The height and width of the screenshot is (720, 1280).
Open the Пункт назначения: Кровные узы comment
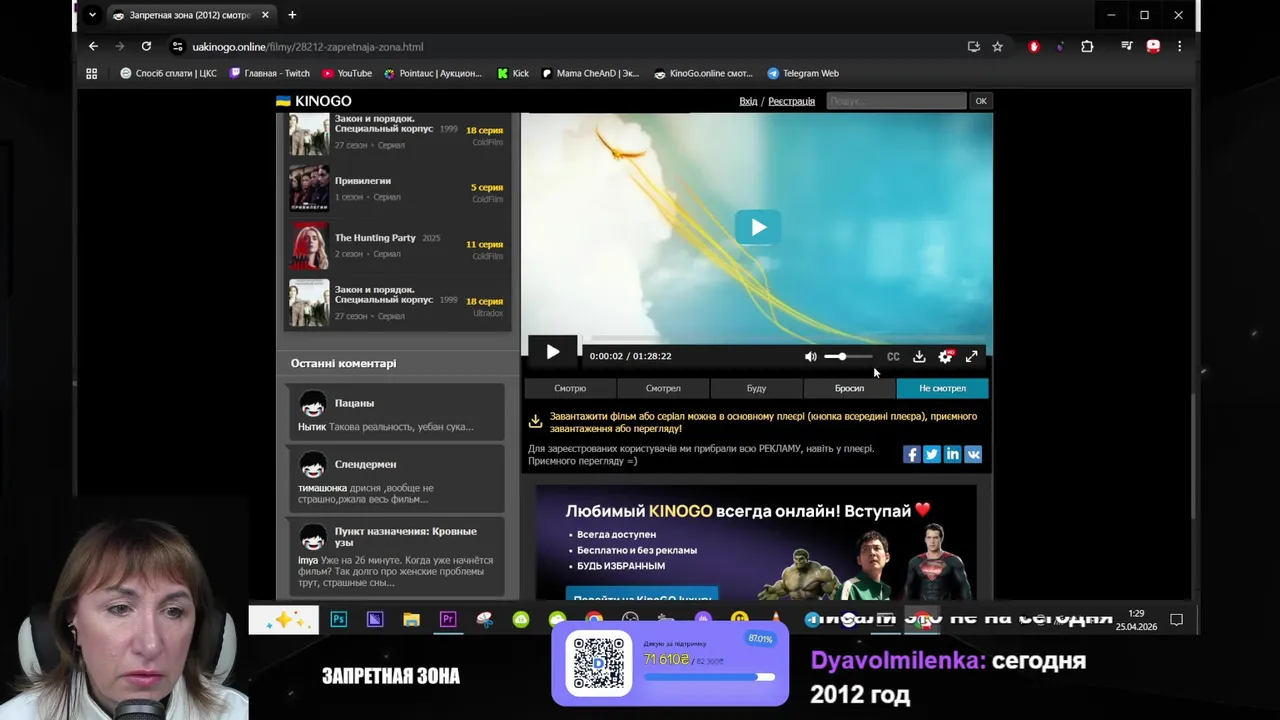tap(395, 557)
